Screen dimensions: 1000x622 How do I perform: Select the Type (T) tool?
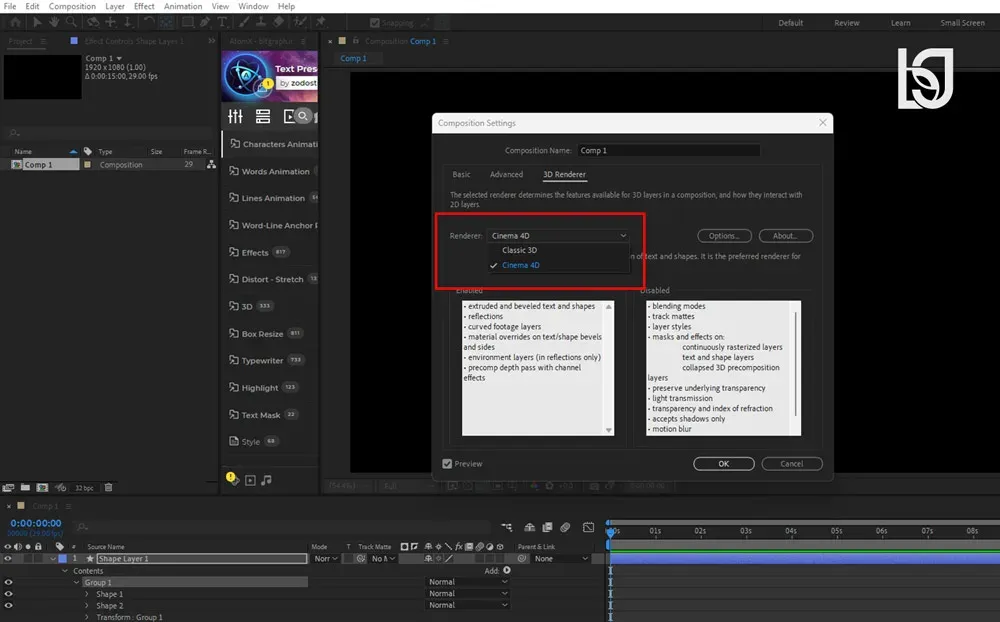click(x=223, y=22)
